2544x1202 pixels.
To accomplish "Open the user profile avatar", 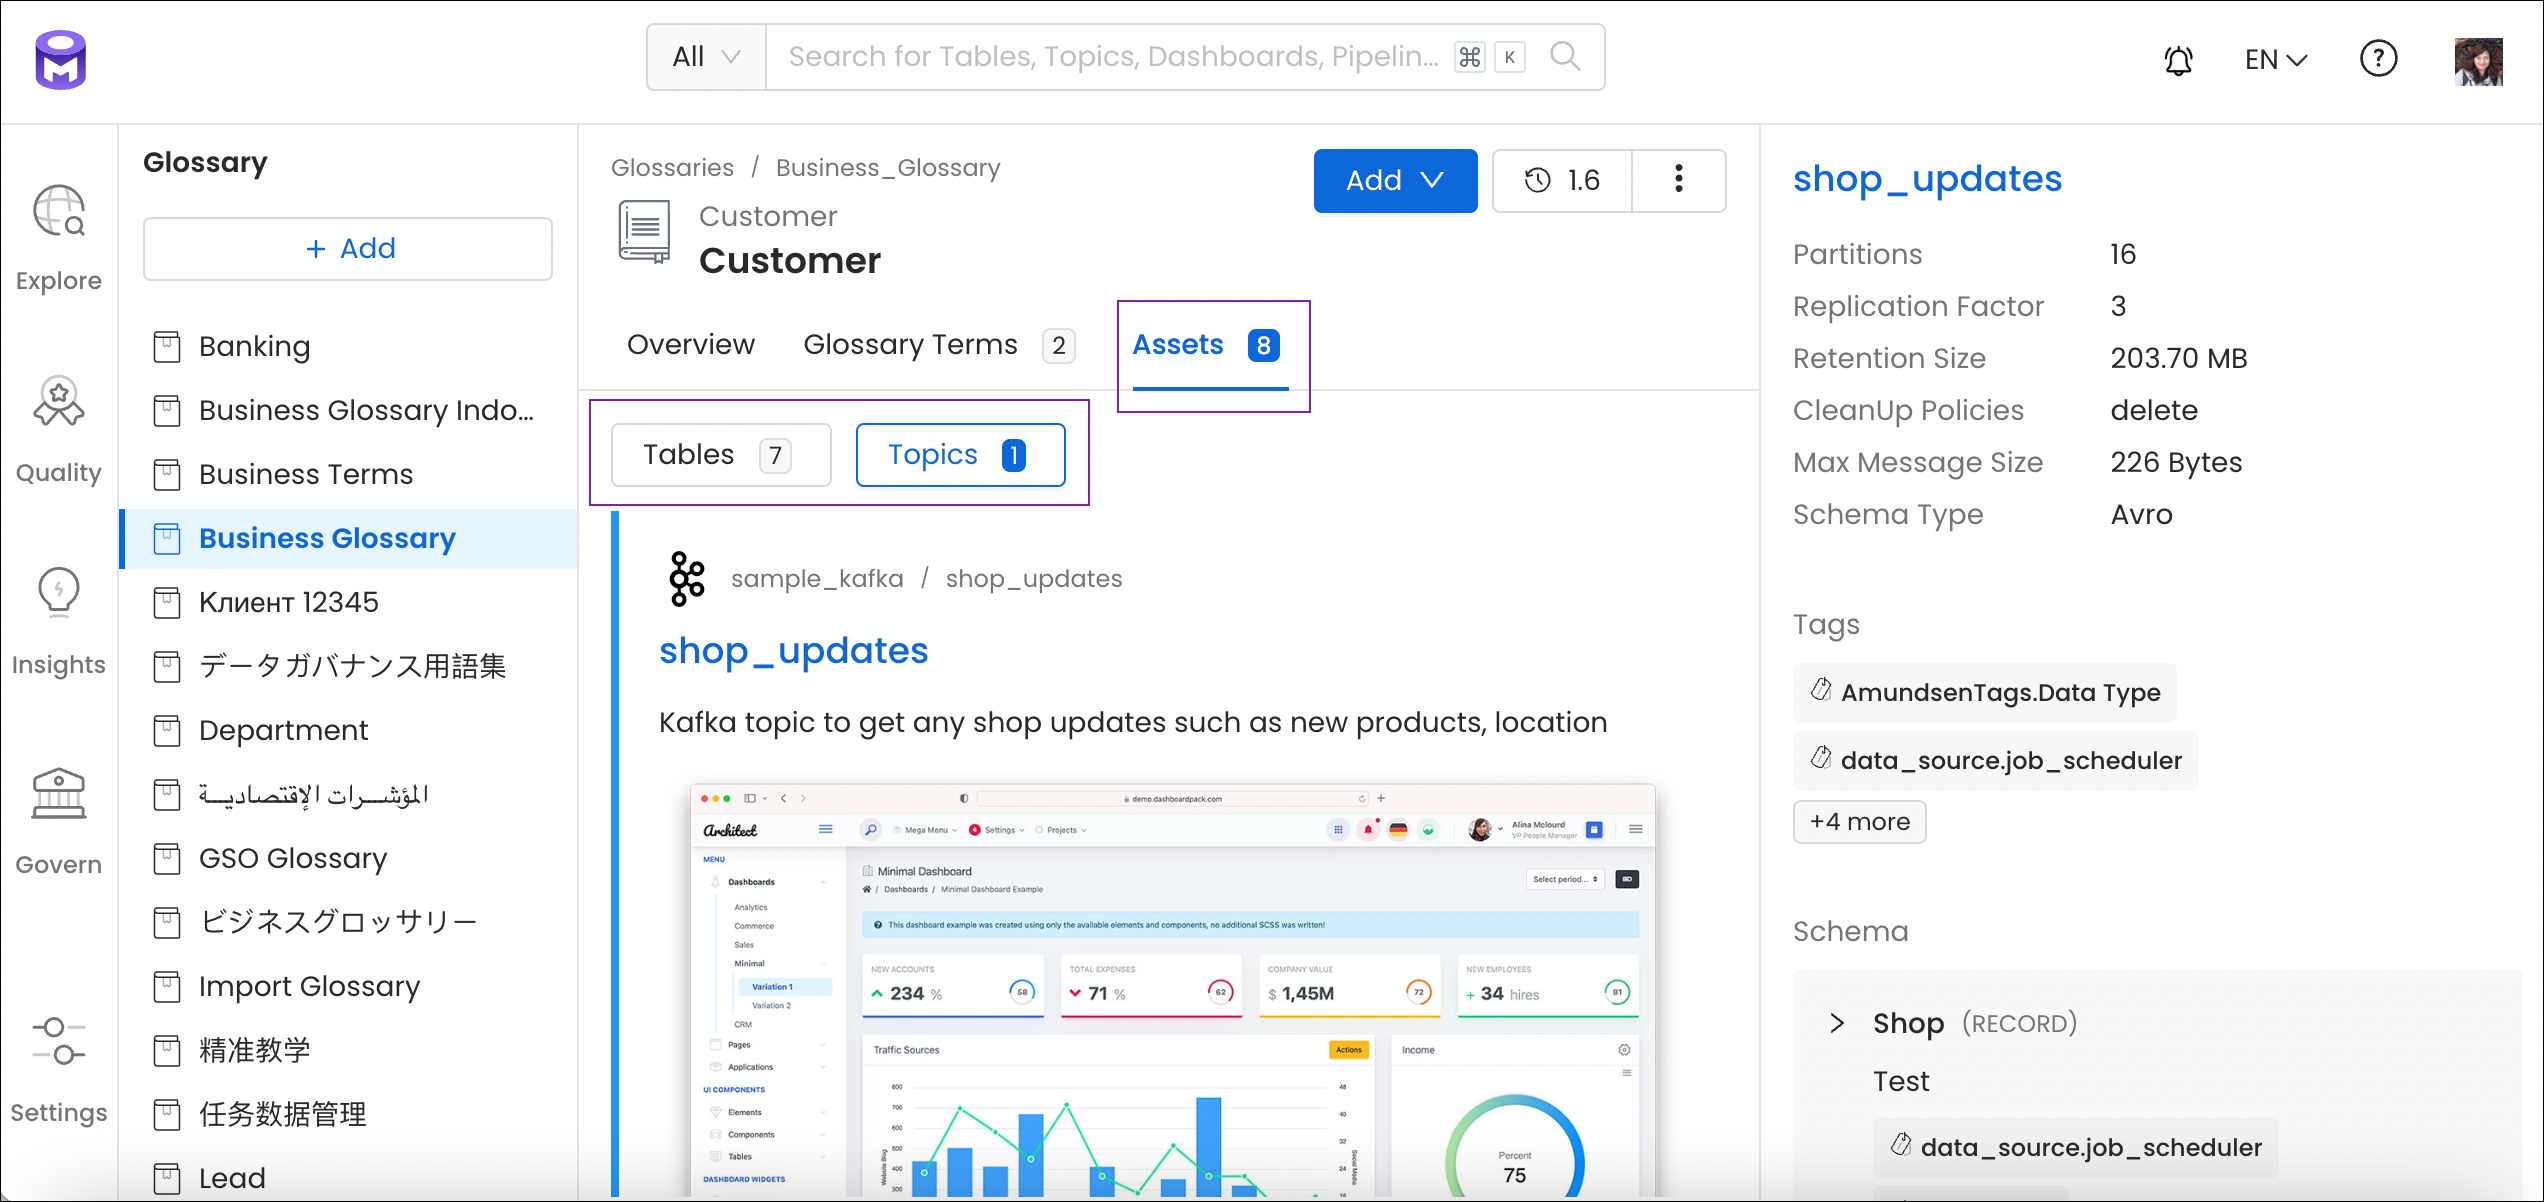I will click(2478, 61).
